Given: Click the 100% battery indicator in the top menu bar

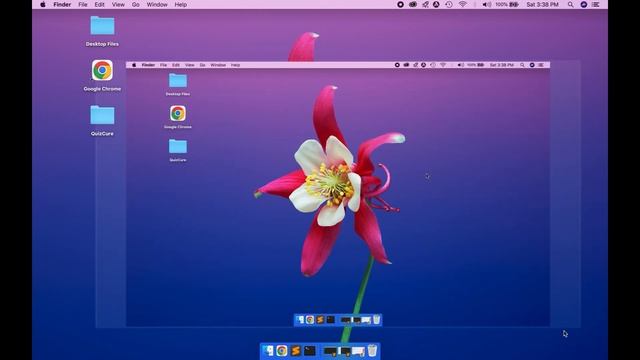Looking at the screenshot, I should (x=507, y=4).
